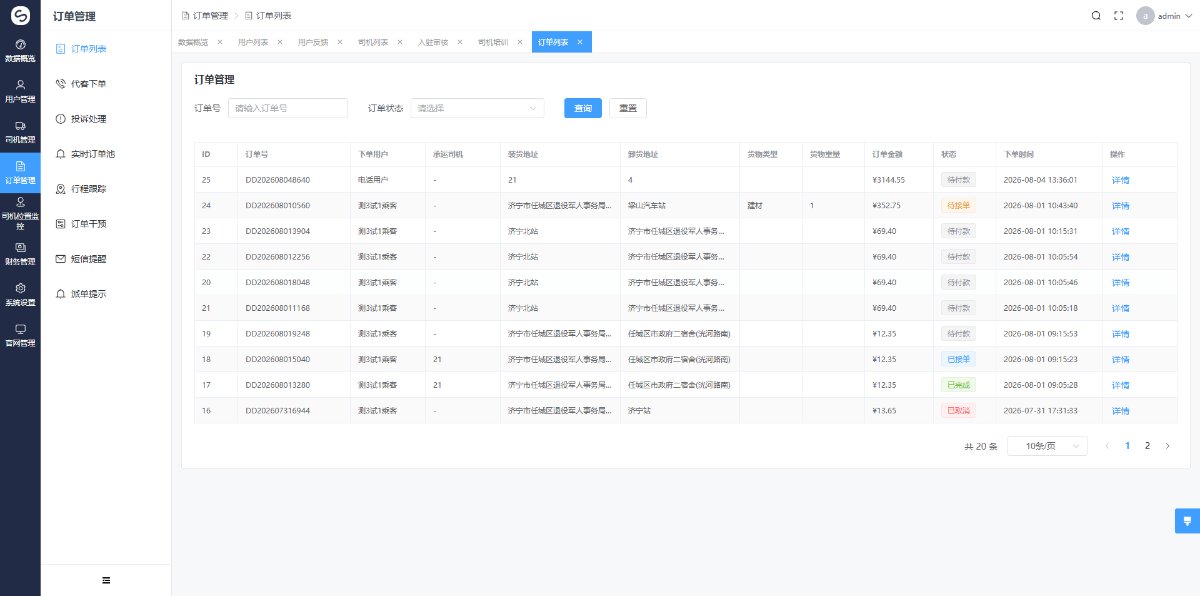Open 详情 for order DD202608010560

point(1120,205)
